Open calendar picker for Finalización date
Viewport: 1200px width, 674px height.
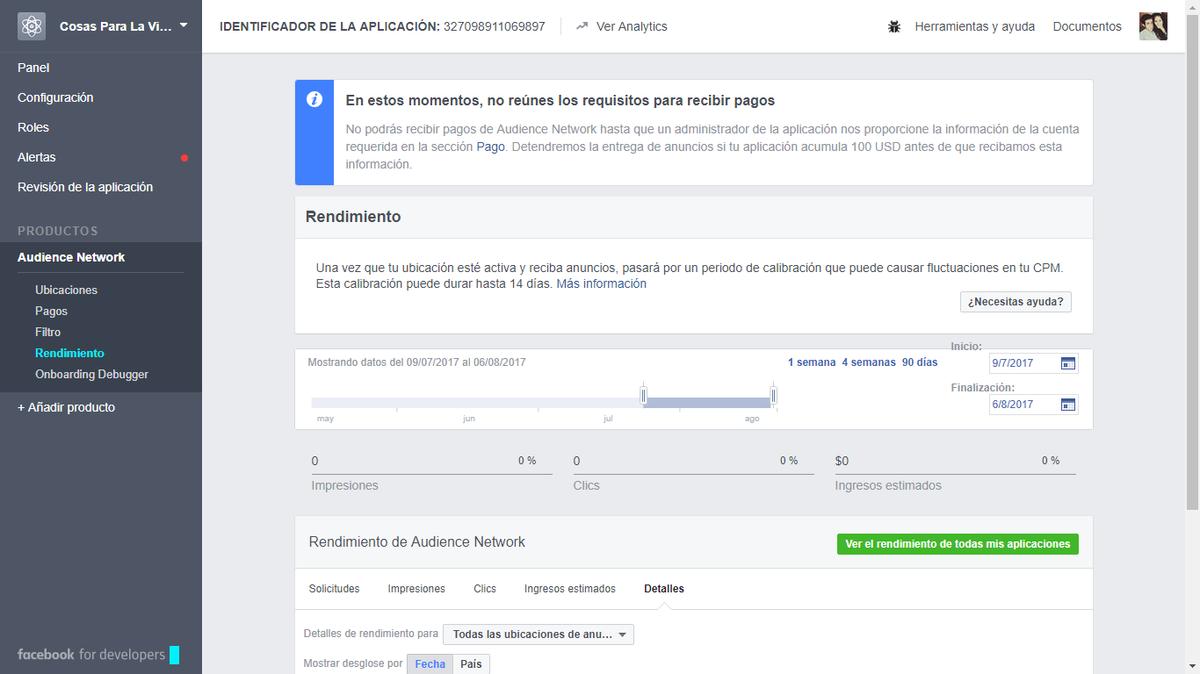coord(1068,404)
